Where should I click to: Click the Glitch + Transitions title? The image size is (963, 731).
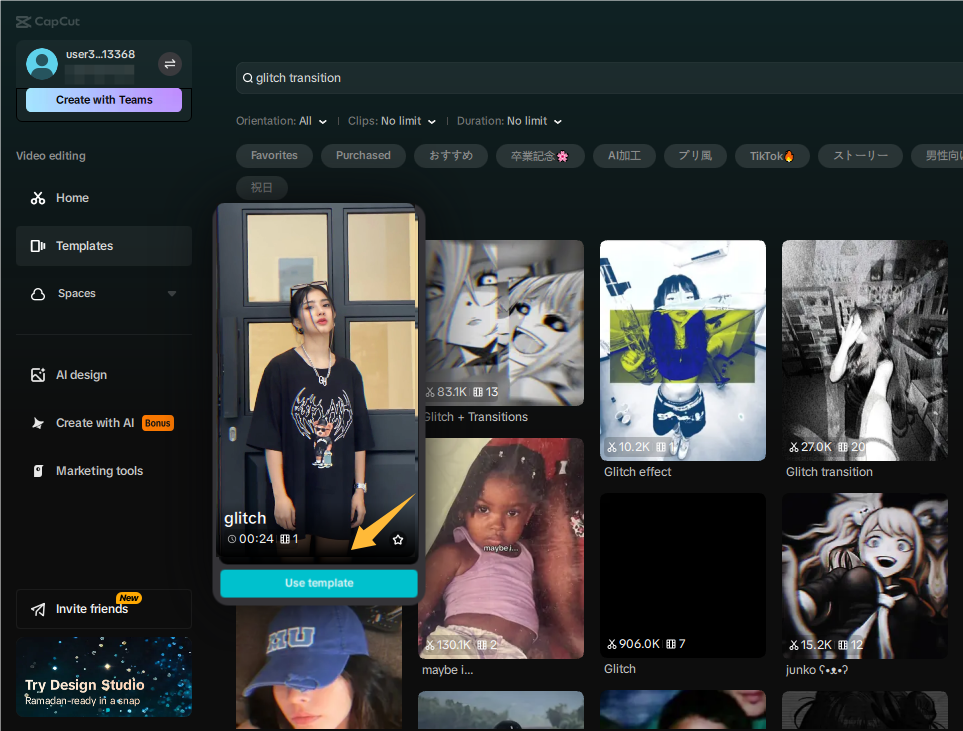[x=476, y=417]
